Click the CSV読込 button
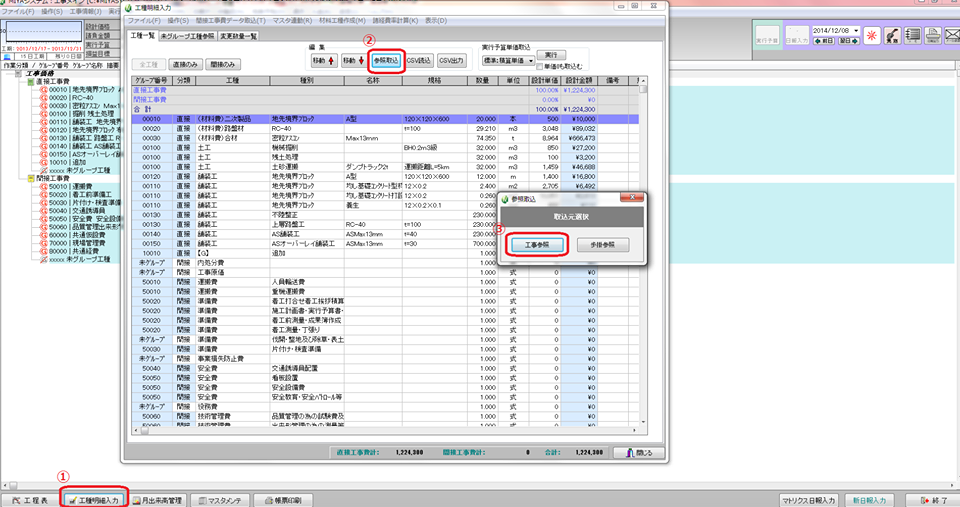 (x=419, y=61)
